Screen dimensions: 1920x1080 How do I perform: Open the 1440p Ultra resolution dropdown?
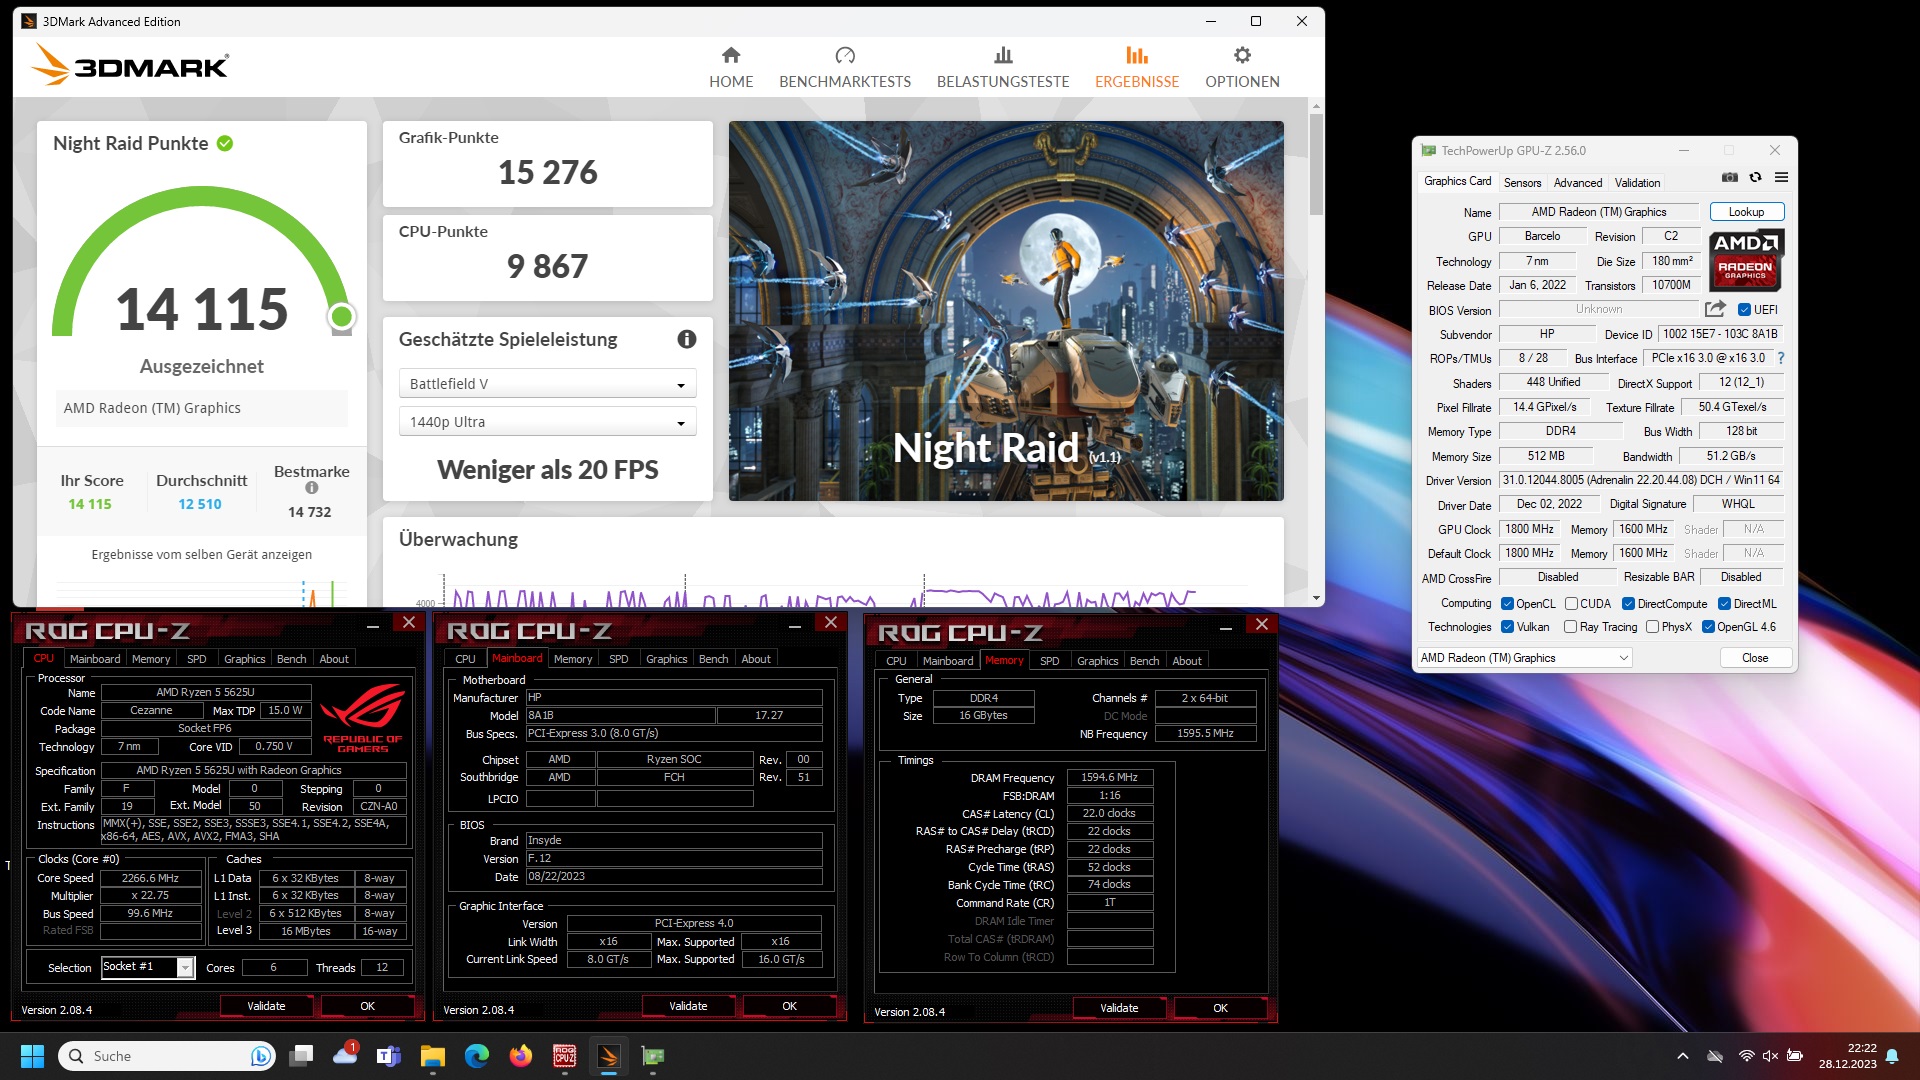(x=547, y=422)
